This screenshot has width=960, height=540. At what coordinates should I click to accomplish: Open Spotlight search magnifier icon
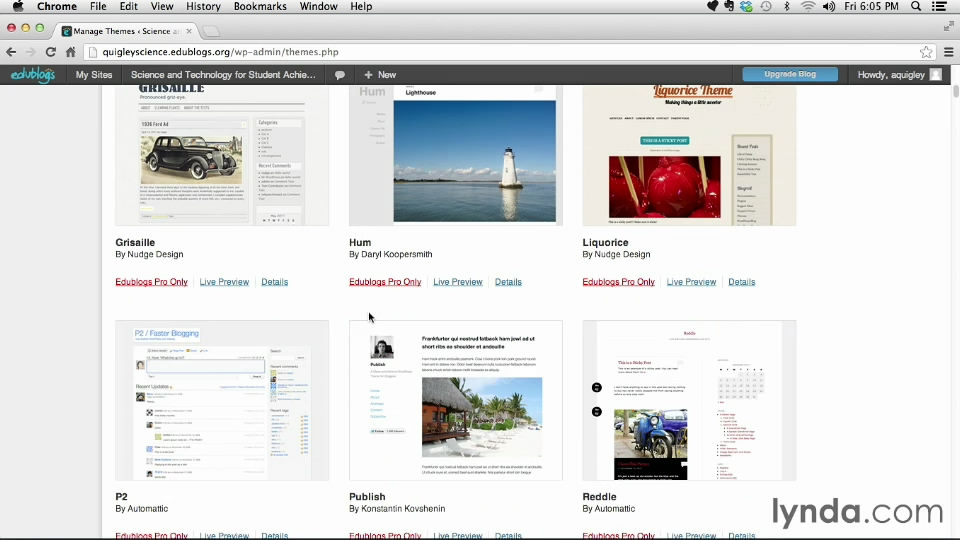coord(916,6)
